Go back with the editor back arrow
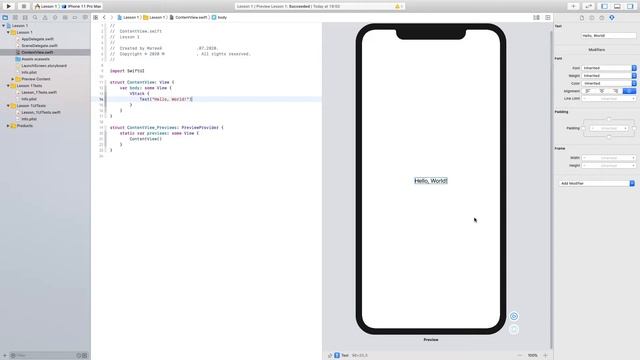Image resolution: width=640 pixels, height=360 pixels. pyautogui.click(x=104, y=18)
